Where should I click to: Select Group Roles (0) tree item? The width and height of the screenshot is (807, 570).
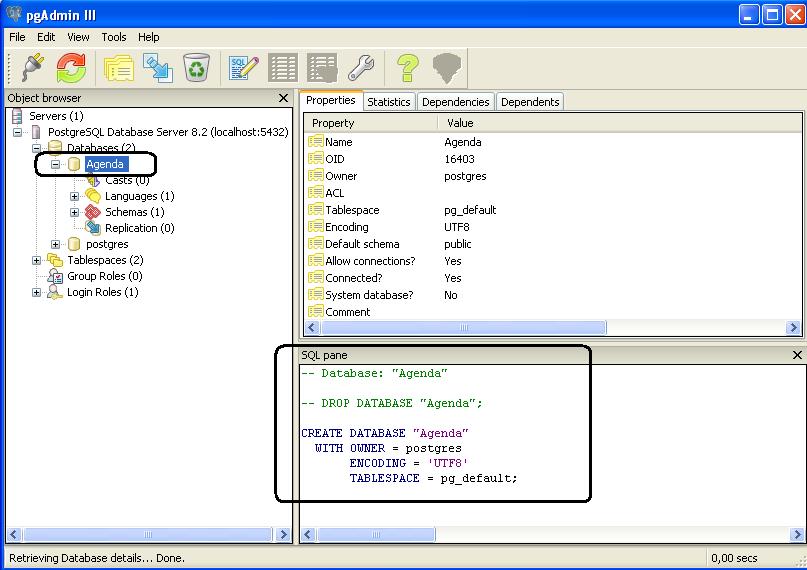(x=104, y=276)
